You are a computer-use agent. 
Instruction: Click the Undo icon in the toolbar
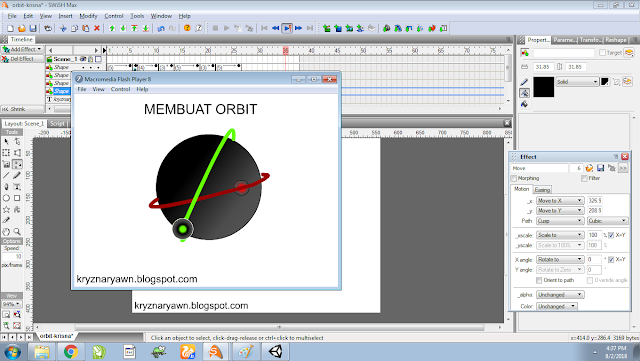(161, 28)
